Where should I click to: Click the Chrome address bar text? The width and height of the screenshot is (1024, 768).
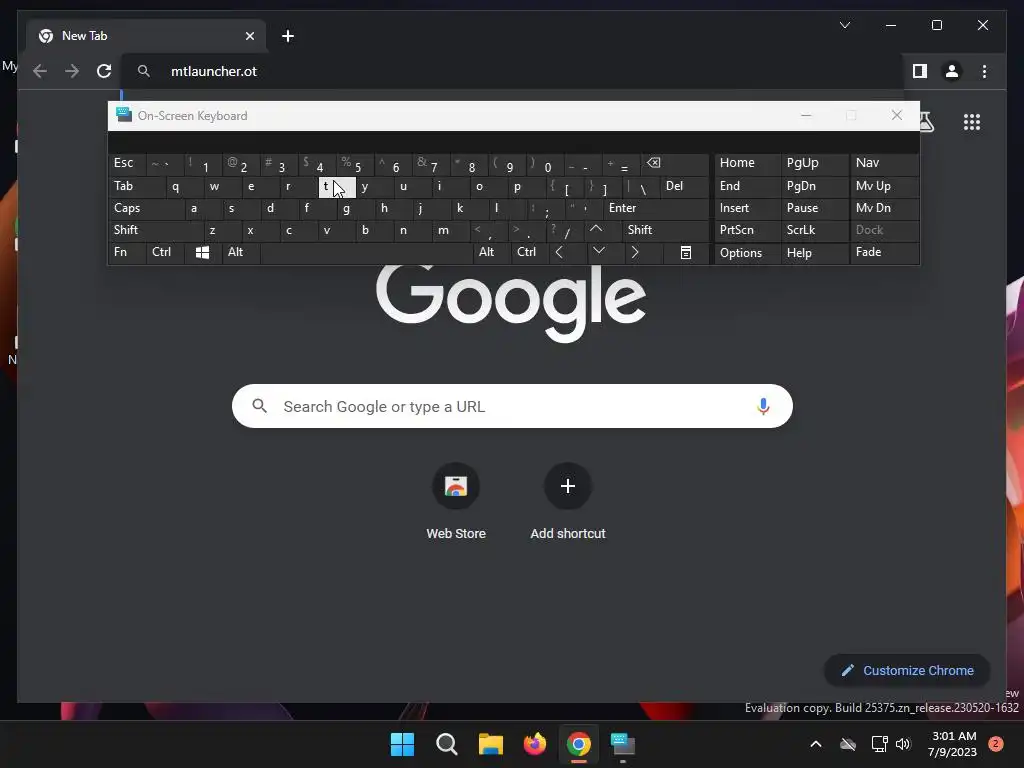(x=214, y=71)
